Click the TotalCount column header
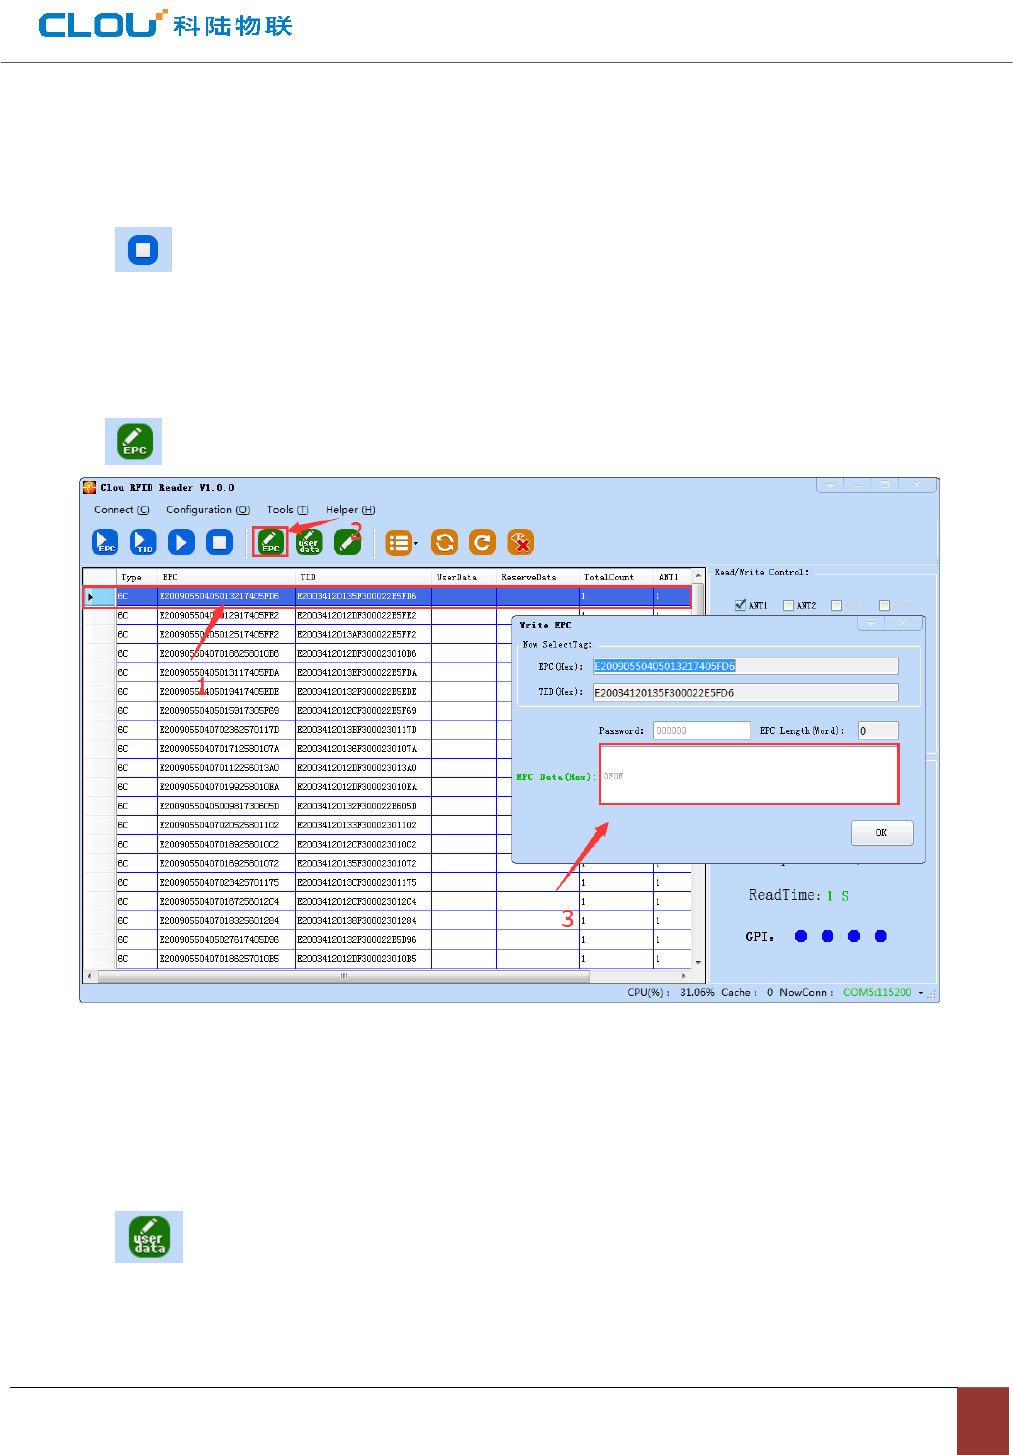The width and height of the screenshot is (1013, 1455). 617,577
